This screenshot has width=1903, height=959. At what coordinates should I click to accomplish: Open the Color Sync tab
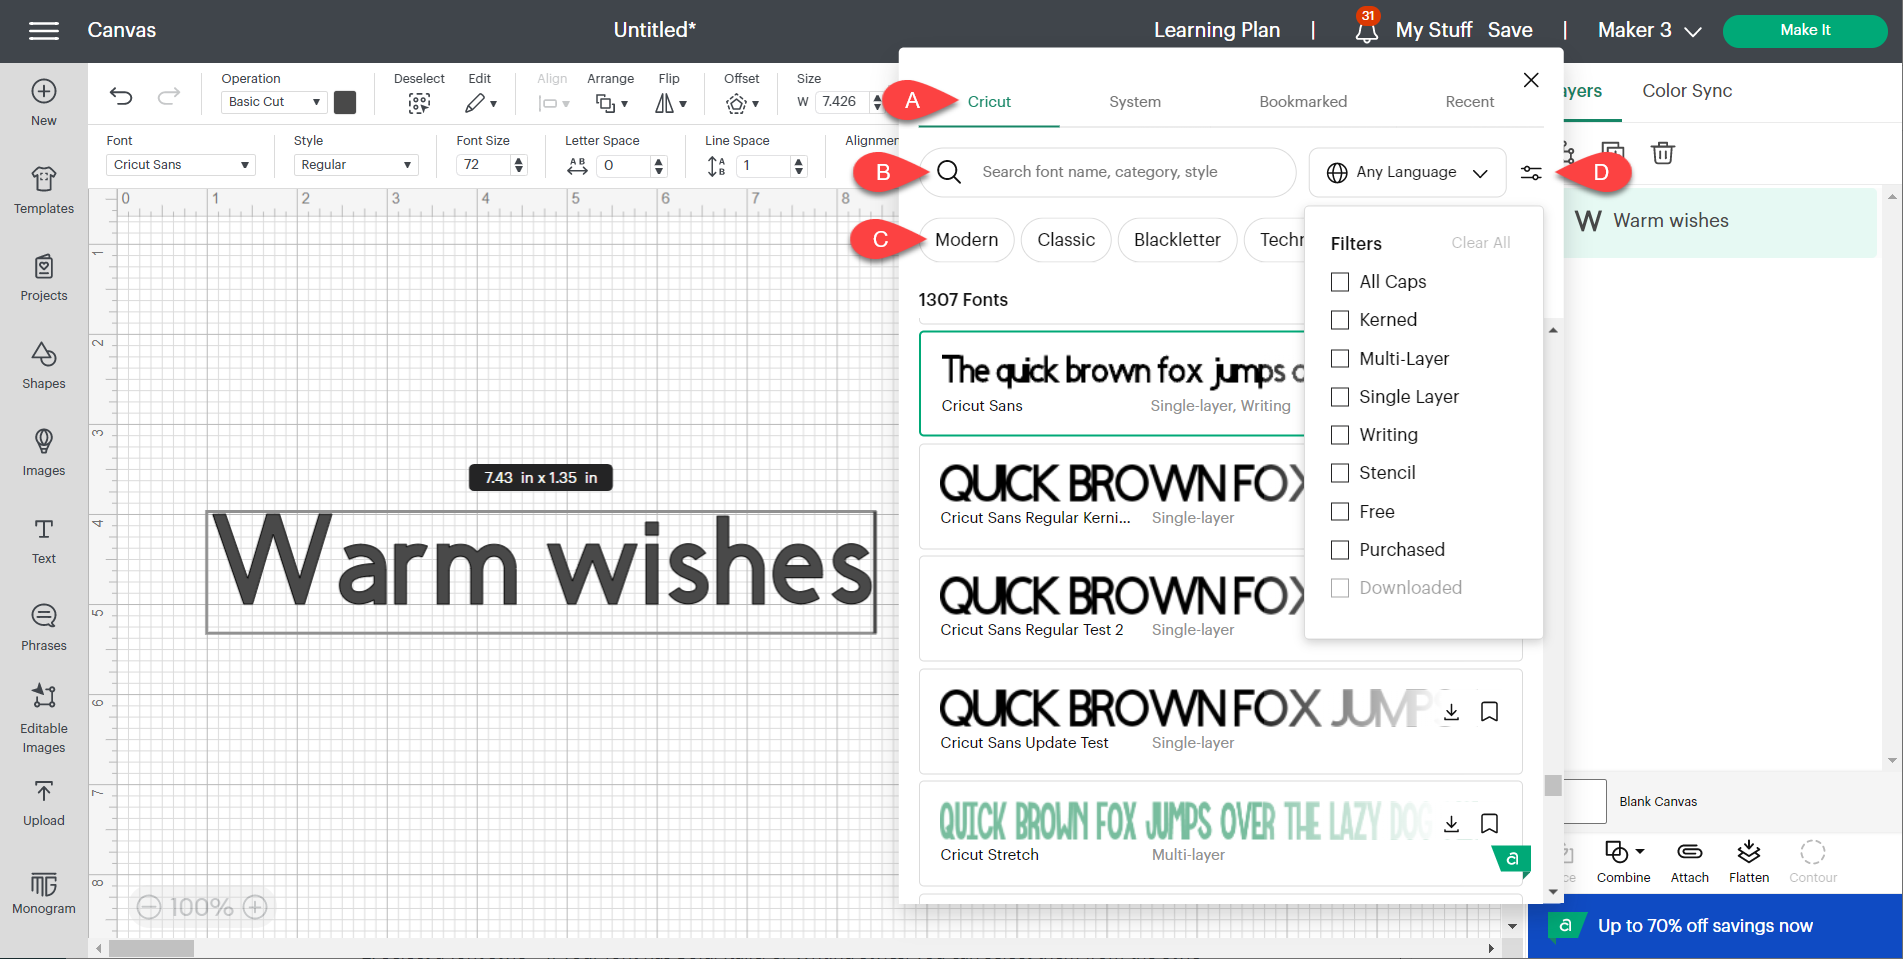(1686, 90)
